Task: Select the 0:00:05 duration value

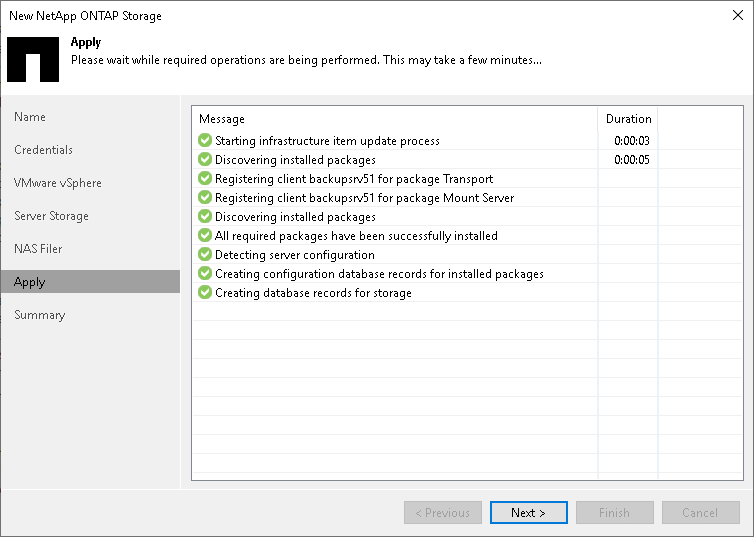Action: pos(632,160)
